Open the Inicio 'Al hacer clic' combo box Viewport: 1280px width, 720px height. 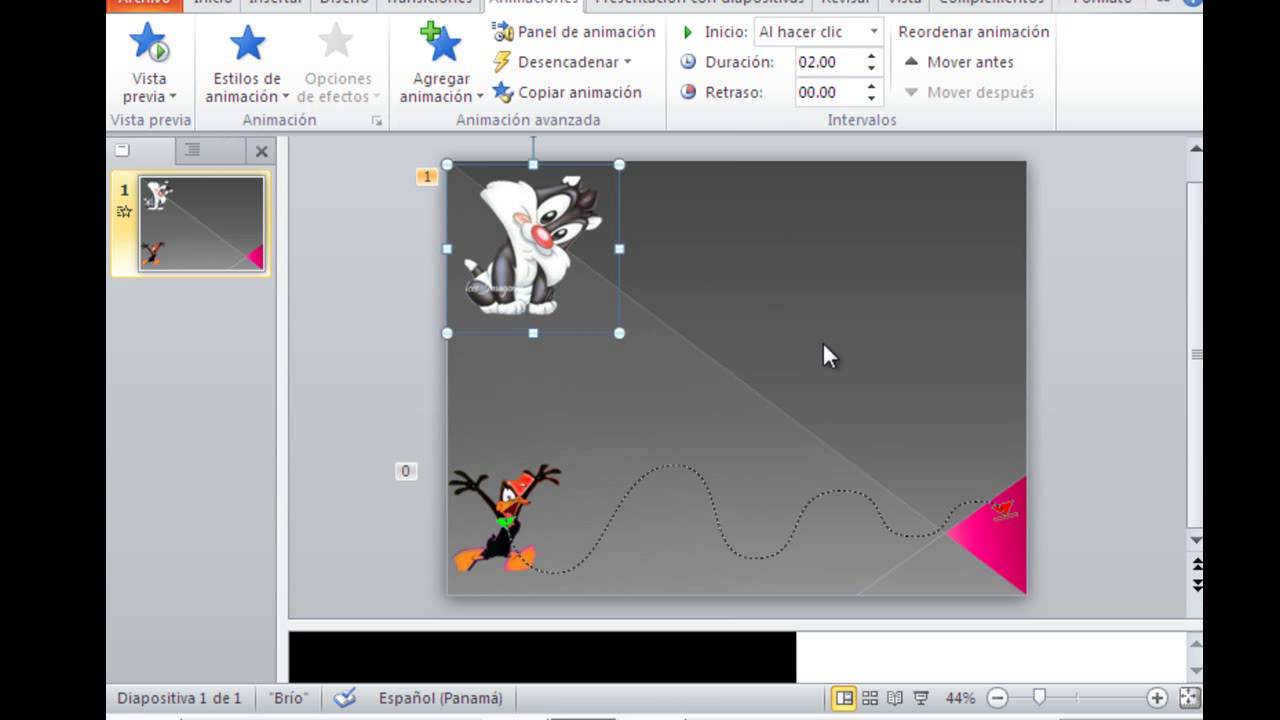(818, 32)
